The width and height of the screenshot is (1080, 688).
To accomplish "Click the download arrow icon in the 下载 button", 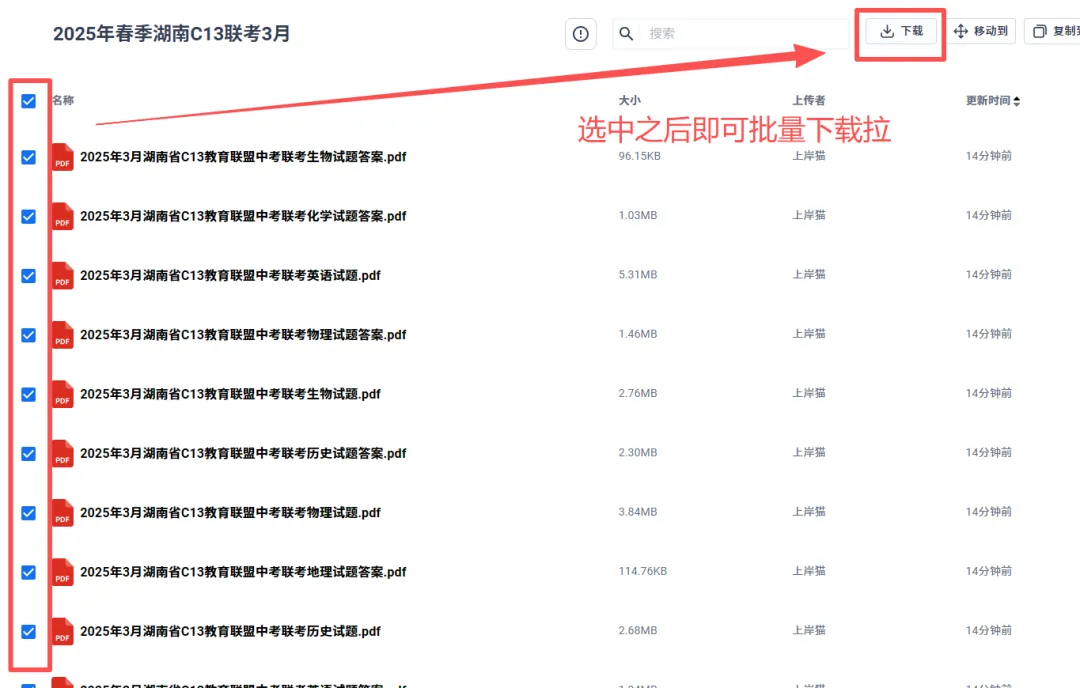I will pyautogui.click(x=886, y=31).
